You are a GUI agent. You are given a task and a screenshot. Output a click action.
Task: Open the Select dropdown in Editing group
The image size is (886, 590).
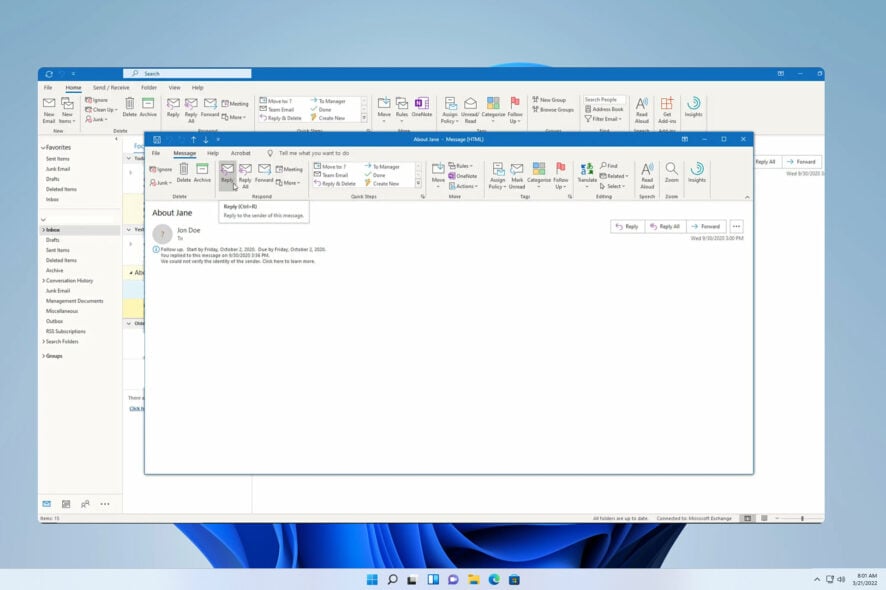tap(613, 186)
